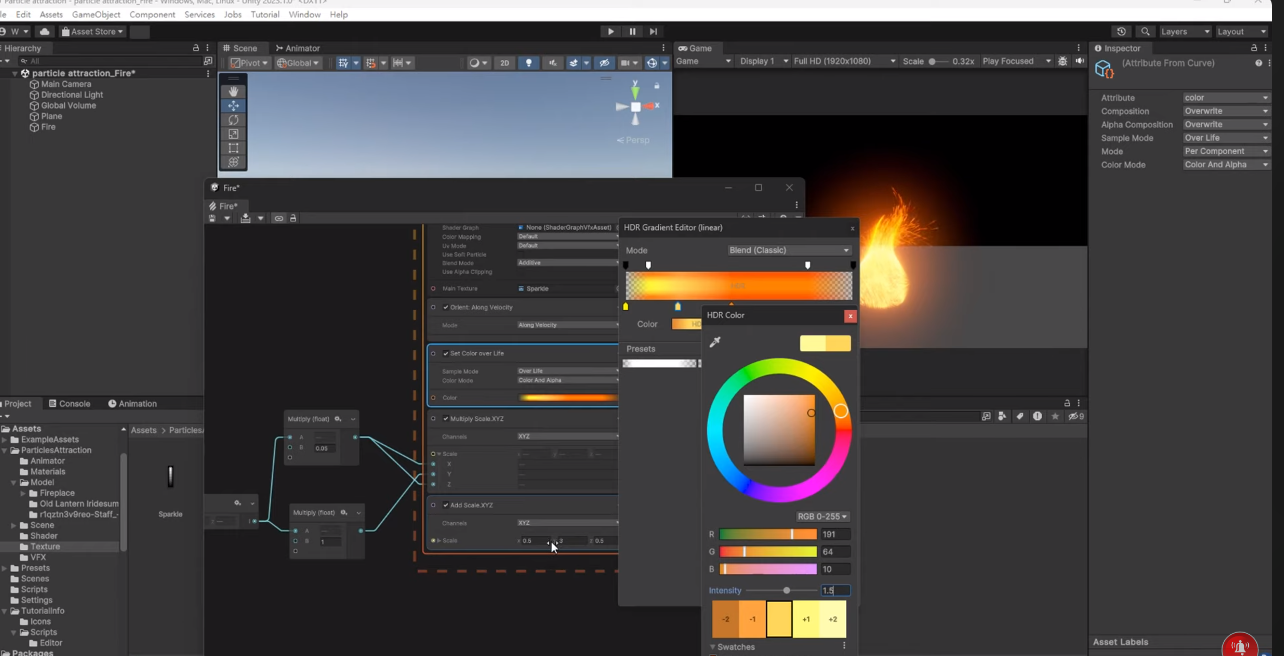Select the Move tool in the Scene toolbar
Screen dimensions: 1284x656
coord(233,105)
